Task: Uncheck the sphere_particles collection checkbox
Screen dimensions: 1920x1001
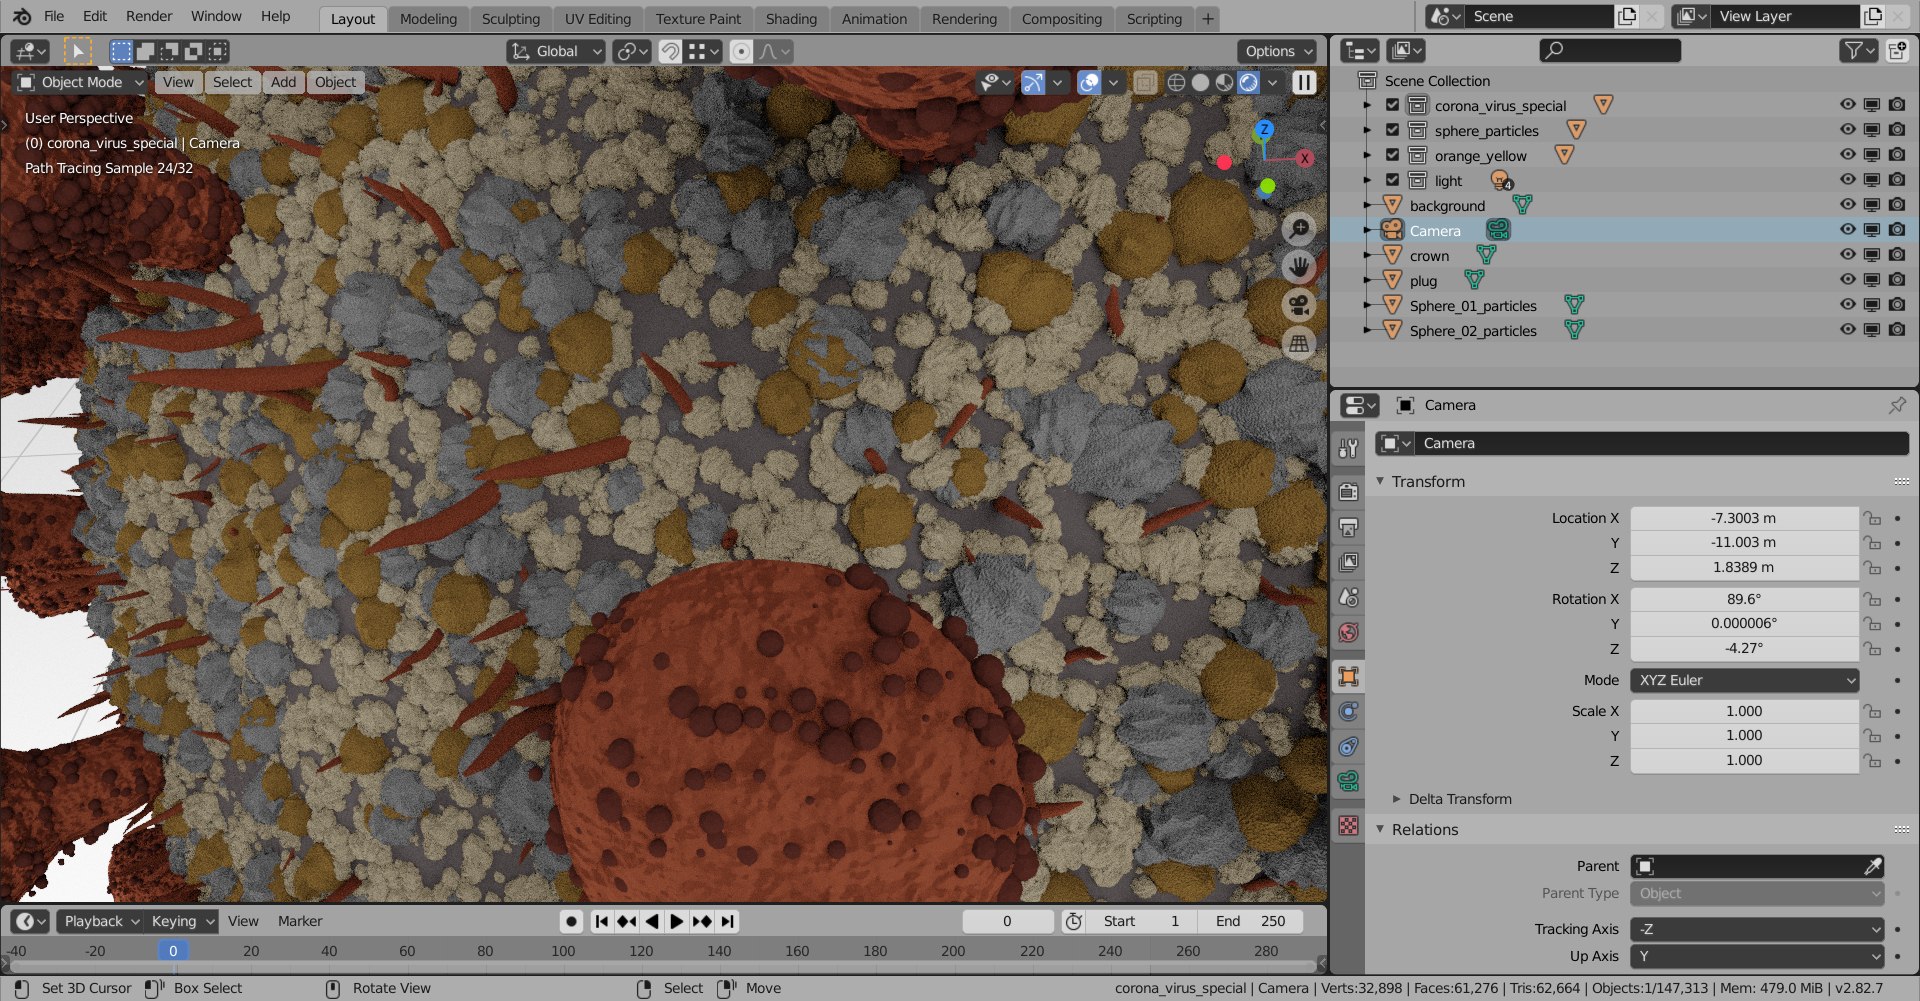Action: [x=1392, y=130]
